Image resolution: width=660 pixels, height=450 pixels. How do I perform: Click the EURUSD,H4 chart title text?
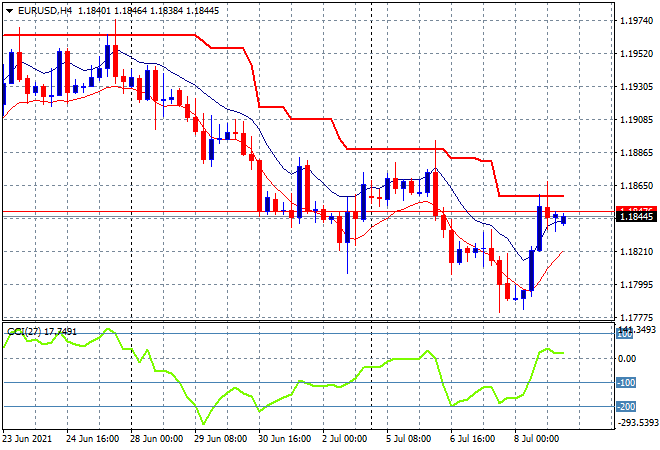[45, 11]
